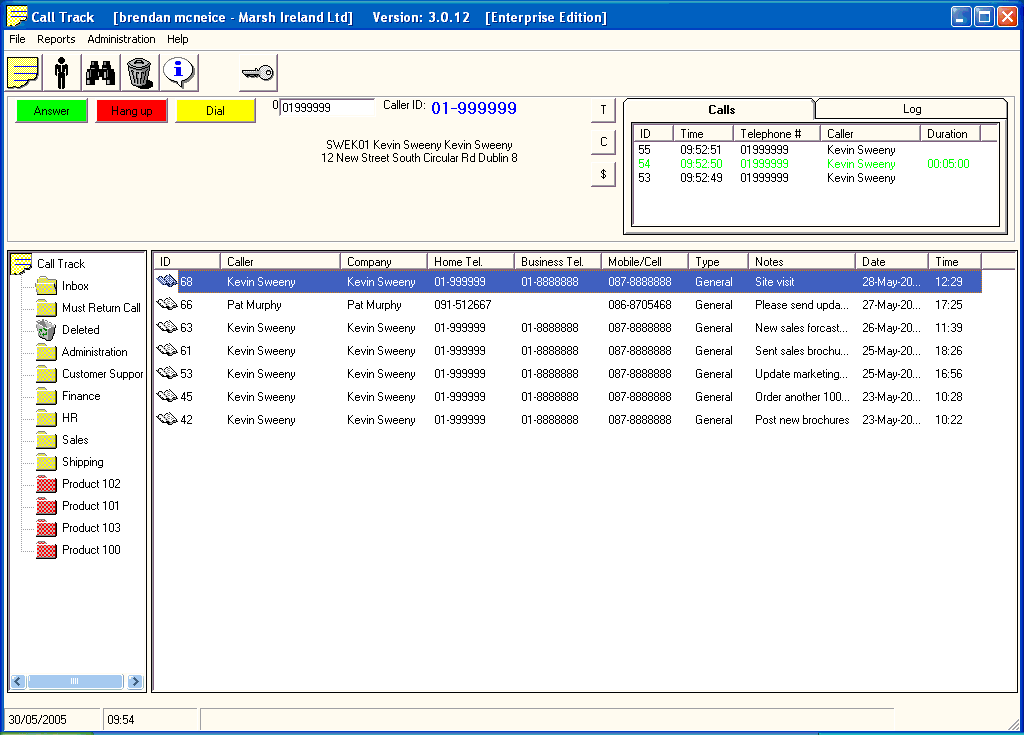Click the red Product 100 folder icon
The image size is (1024, 735).
click(46, 549)
